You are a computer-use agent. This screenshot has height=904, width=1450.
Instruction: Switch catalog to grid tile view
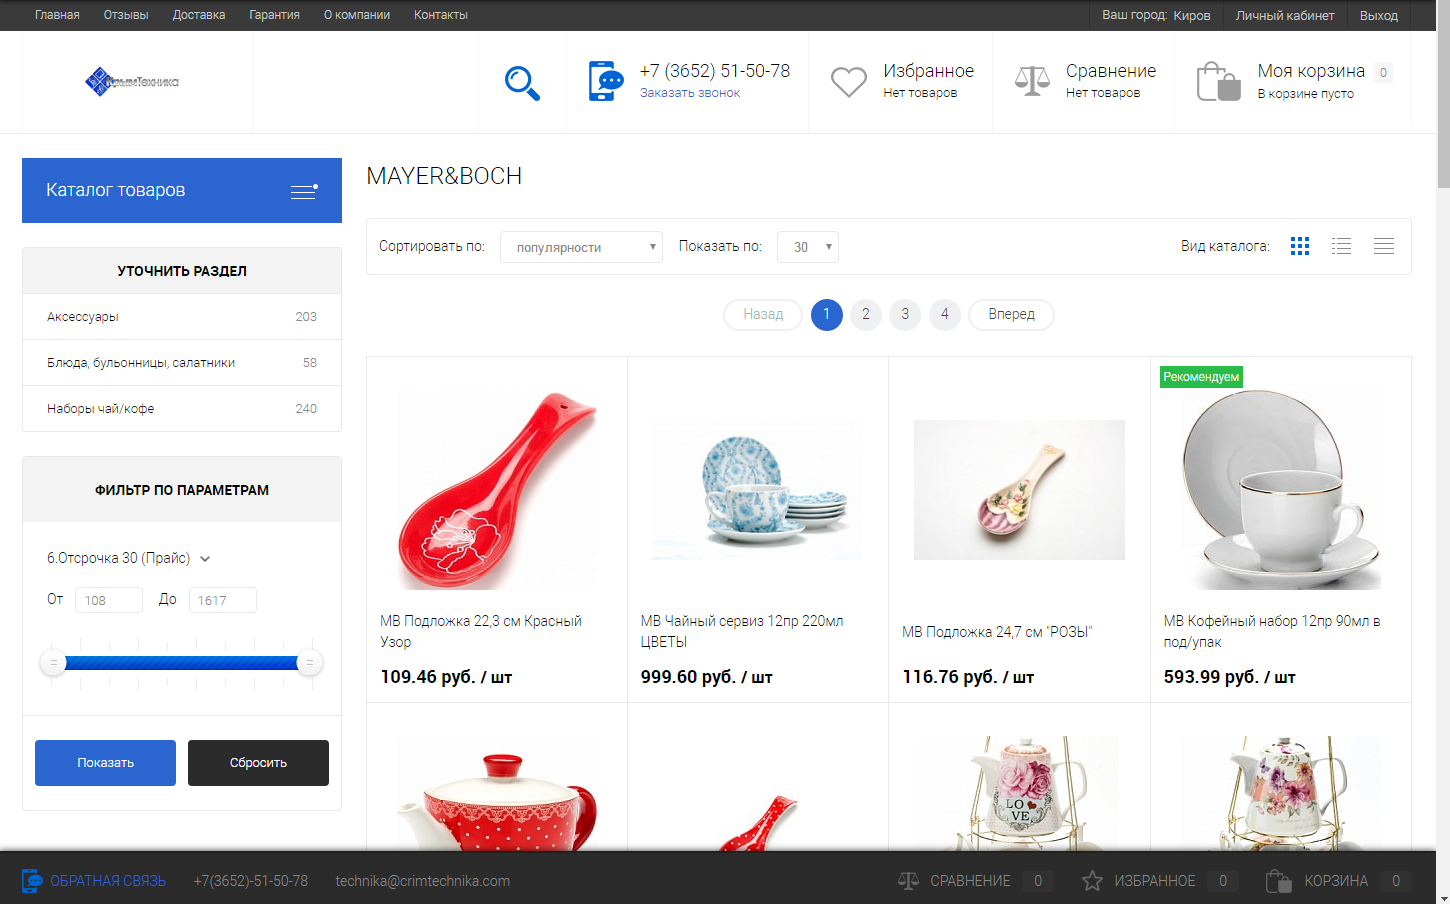click(1299, 246)
